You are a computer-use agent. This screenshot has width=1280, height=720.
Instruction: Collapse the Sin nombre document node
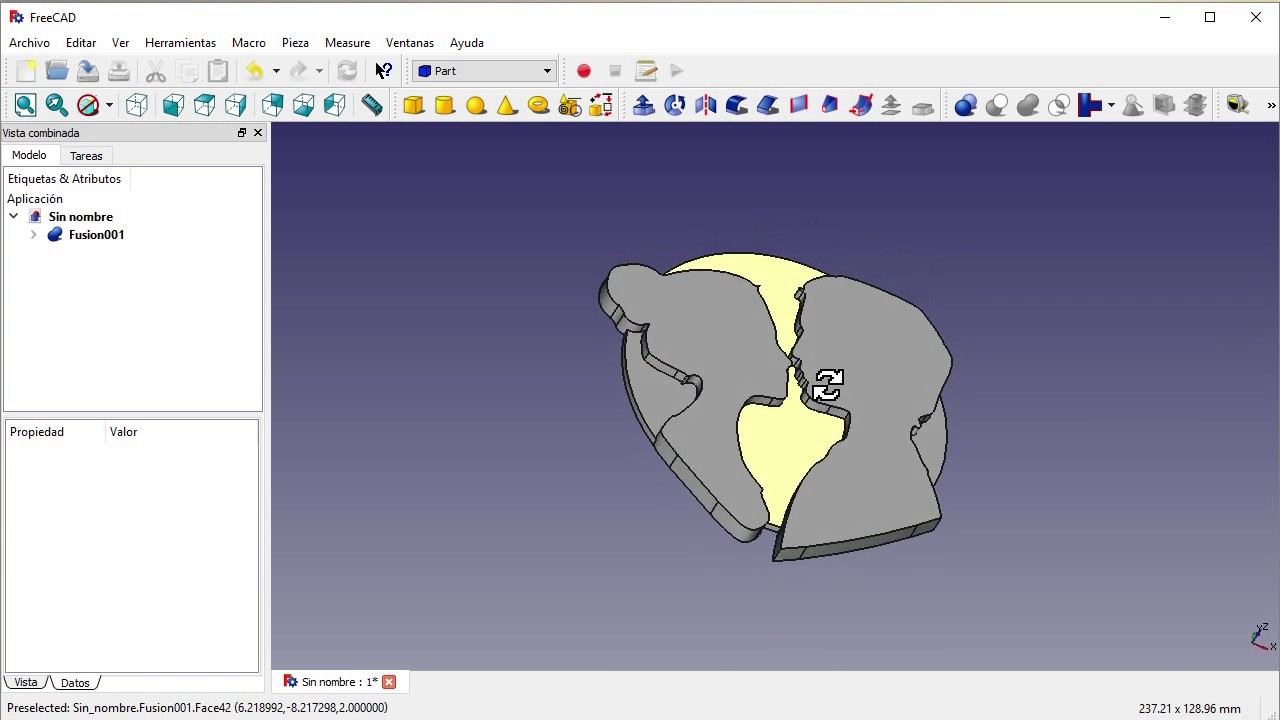pyautogui.click(x=14, y=217)
